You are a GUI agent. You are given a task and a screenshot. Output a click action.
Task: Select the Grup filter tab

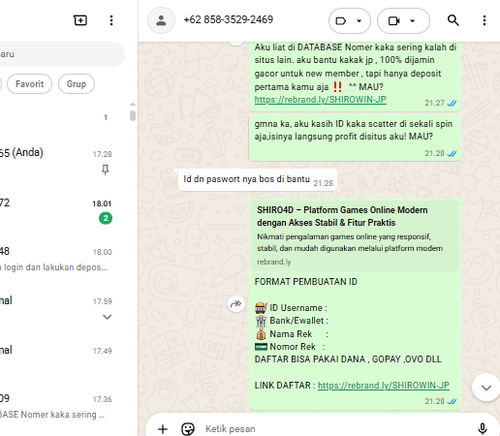tap(76, 84)
